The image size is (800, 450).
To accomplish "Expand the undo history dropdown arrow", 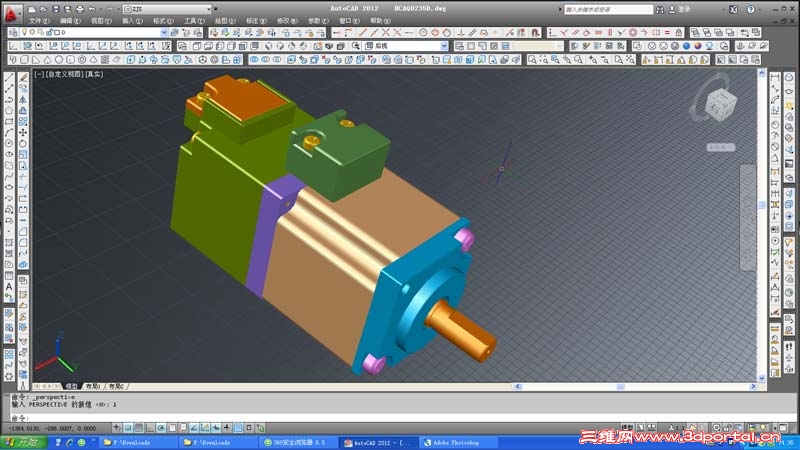I will pyautogui.click(x=99, y=9).
